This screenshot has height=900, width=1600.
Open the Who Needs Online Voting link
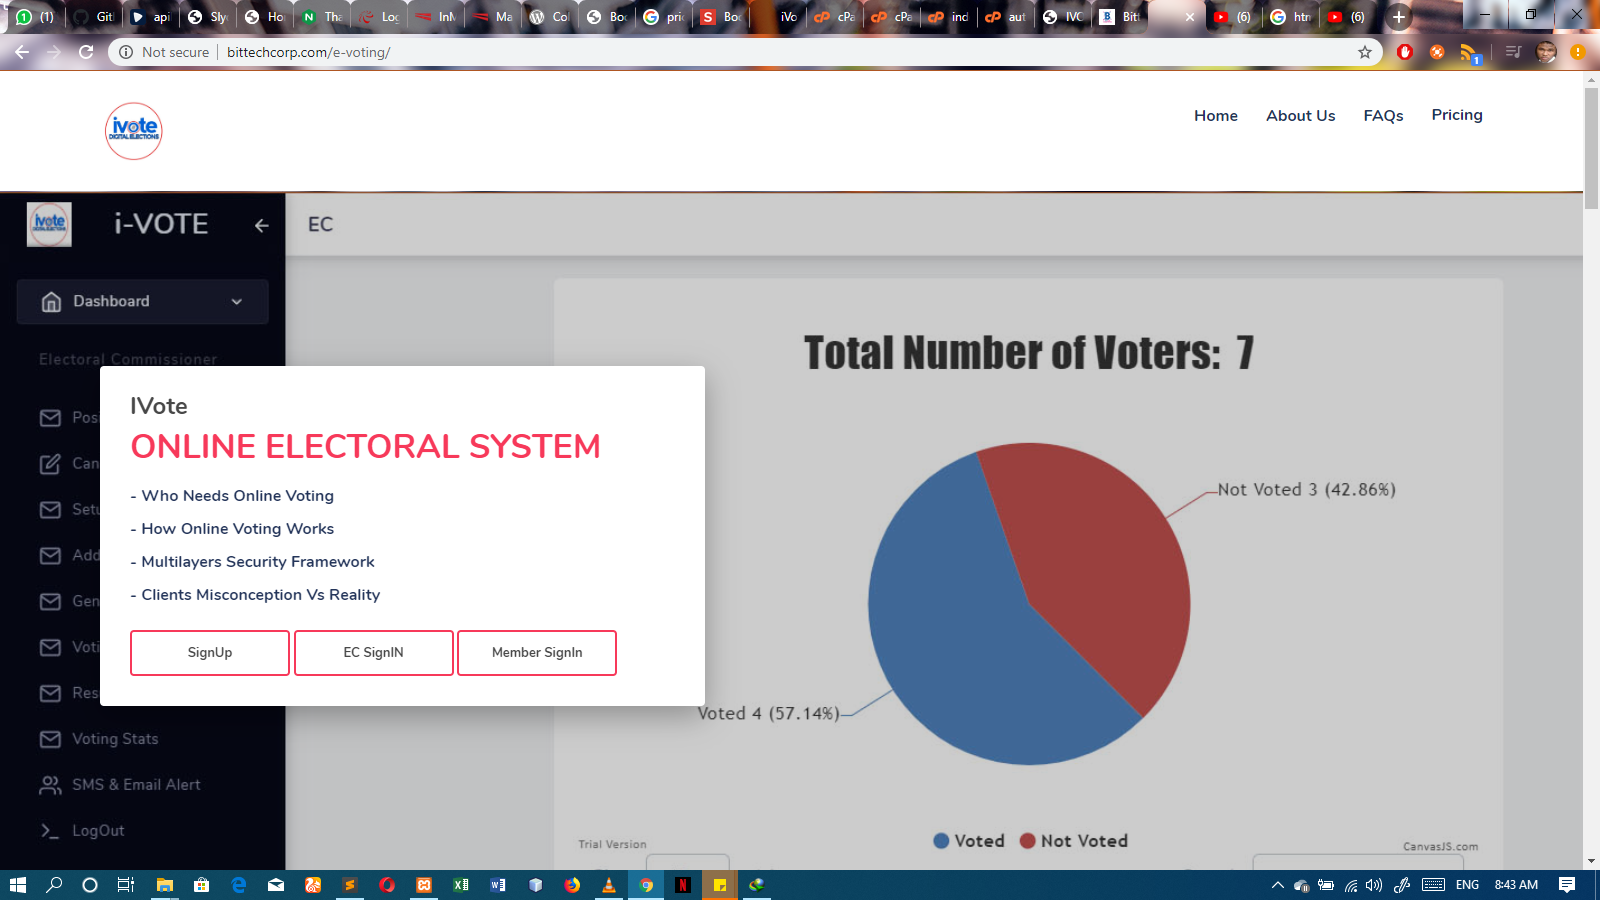pyautogui.click(x=238, y=496)
